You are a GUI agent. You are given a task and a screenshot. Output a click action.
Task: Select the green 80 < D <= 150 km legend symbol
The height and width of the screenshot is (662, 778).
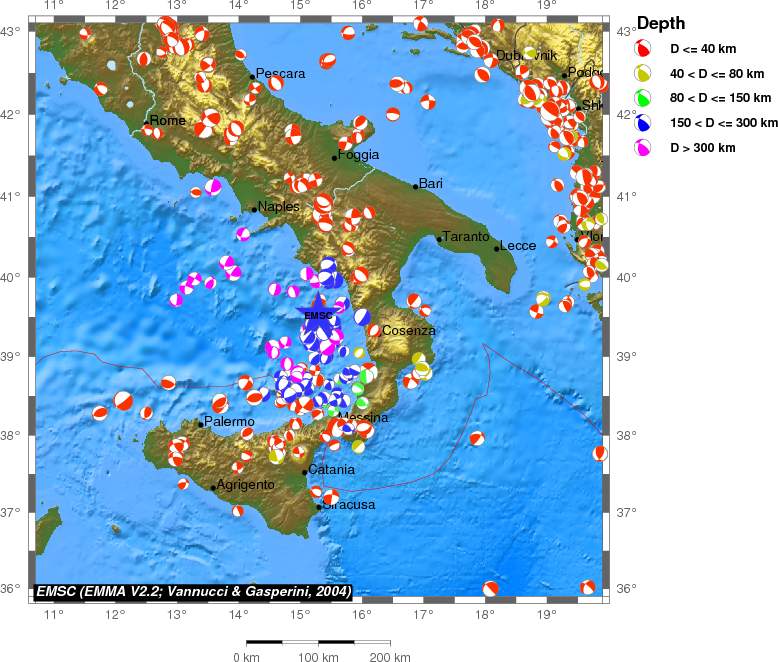pos(645,97)
